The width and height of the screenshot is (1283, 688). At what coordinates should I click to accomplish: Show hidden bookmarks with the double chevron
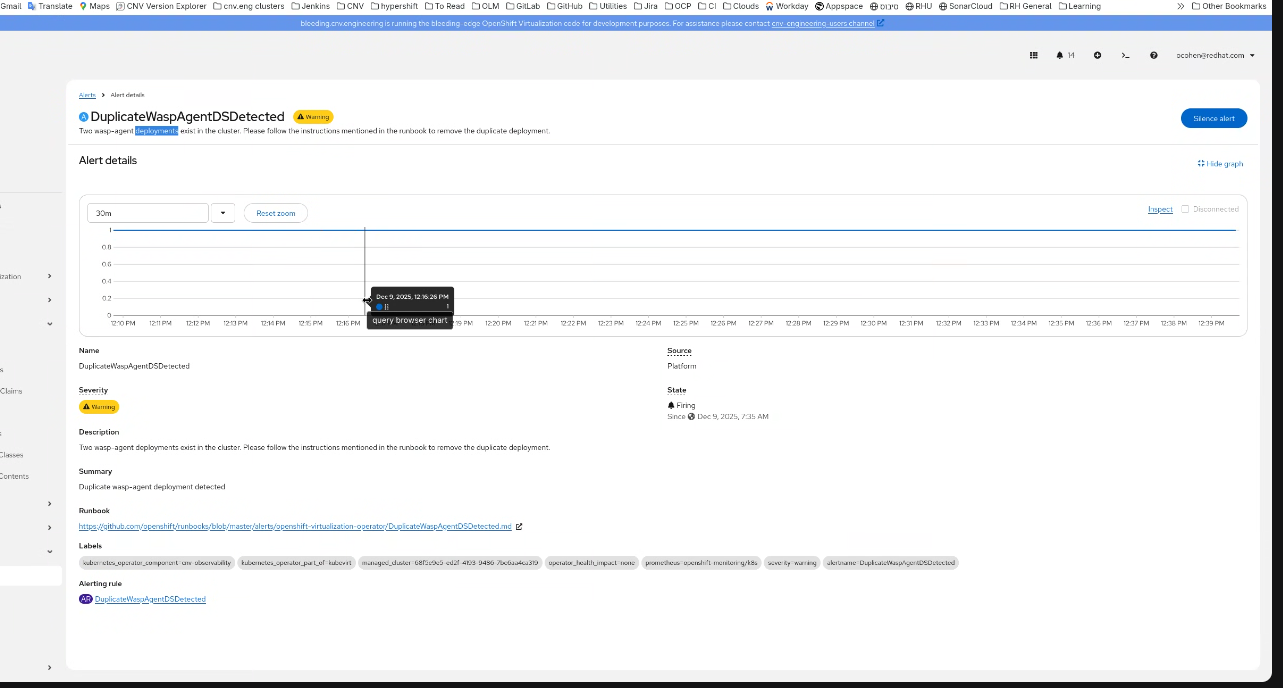pyautogui.click(x=1181, y=6)
